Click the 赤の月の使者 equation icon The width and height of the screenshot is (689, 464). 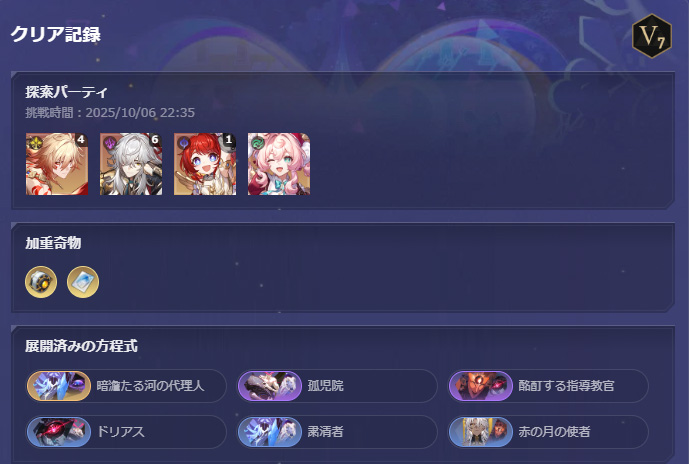point(480,432)
